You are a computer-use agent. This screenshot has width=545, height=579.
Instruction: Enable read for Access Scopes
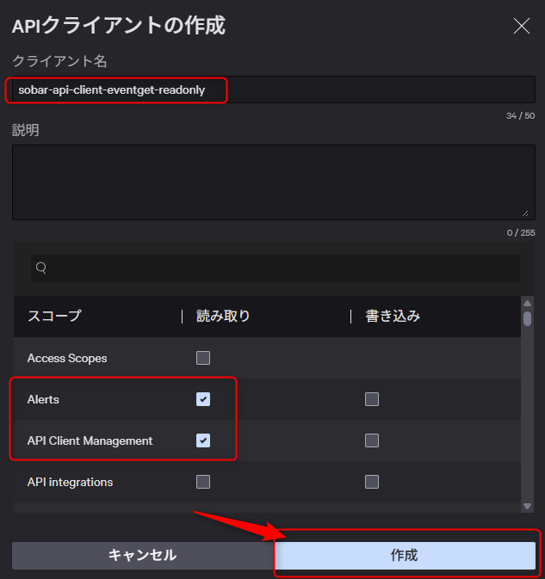click(203, 358)
